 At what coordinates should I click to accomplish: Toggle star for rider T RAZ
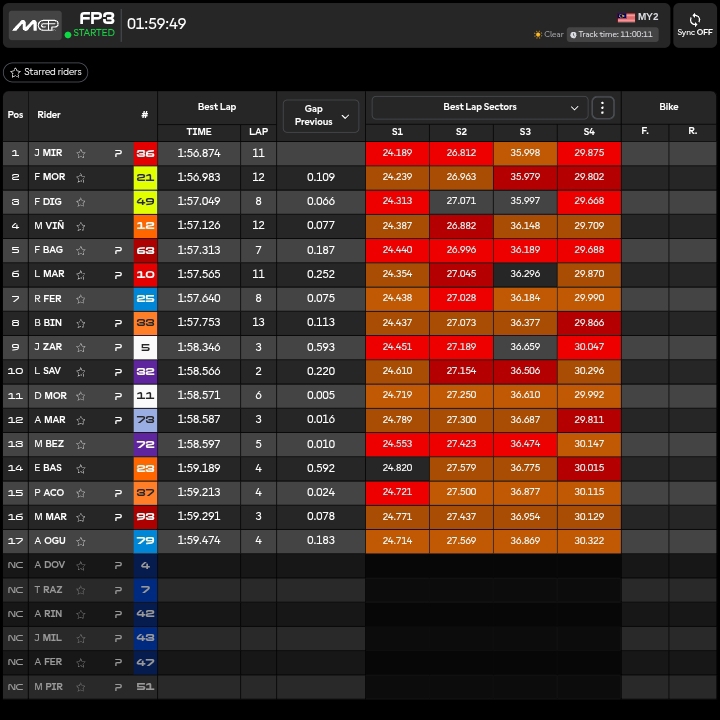[x=81, y=590]
